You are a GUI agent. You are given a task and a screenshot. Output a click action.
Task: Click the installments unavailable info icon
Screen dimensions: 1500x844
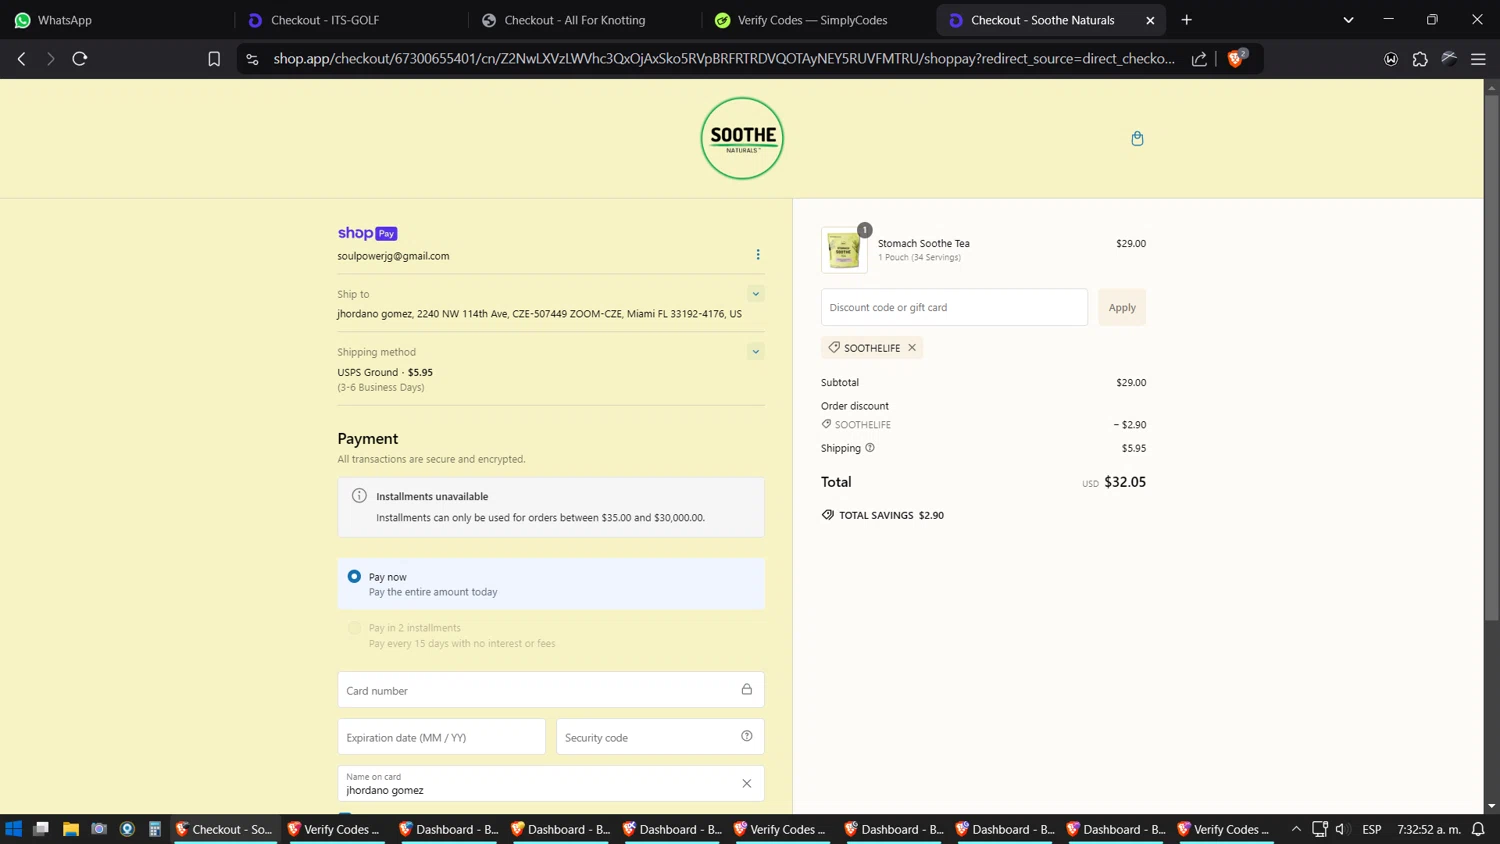[x=359, y=496]
